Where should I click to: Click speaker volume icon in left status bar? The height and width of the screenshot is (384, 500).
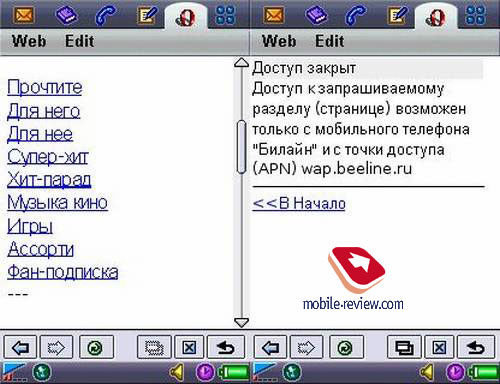[x=177, y=372]
